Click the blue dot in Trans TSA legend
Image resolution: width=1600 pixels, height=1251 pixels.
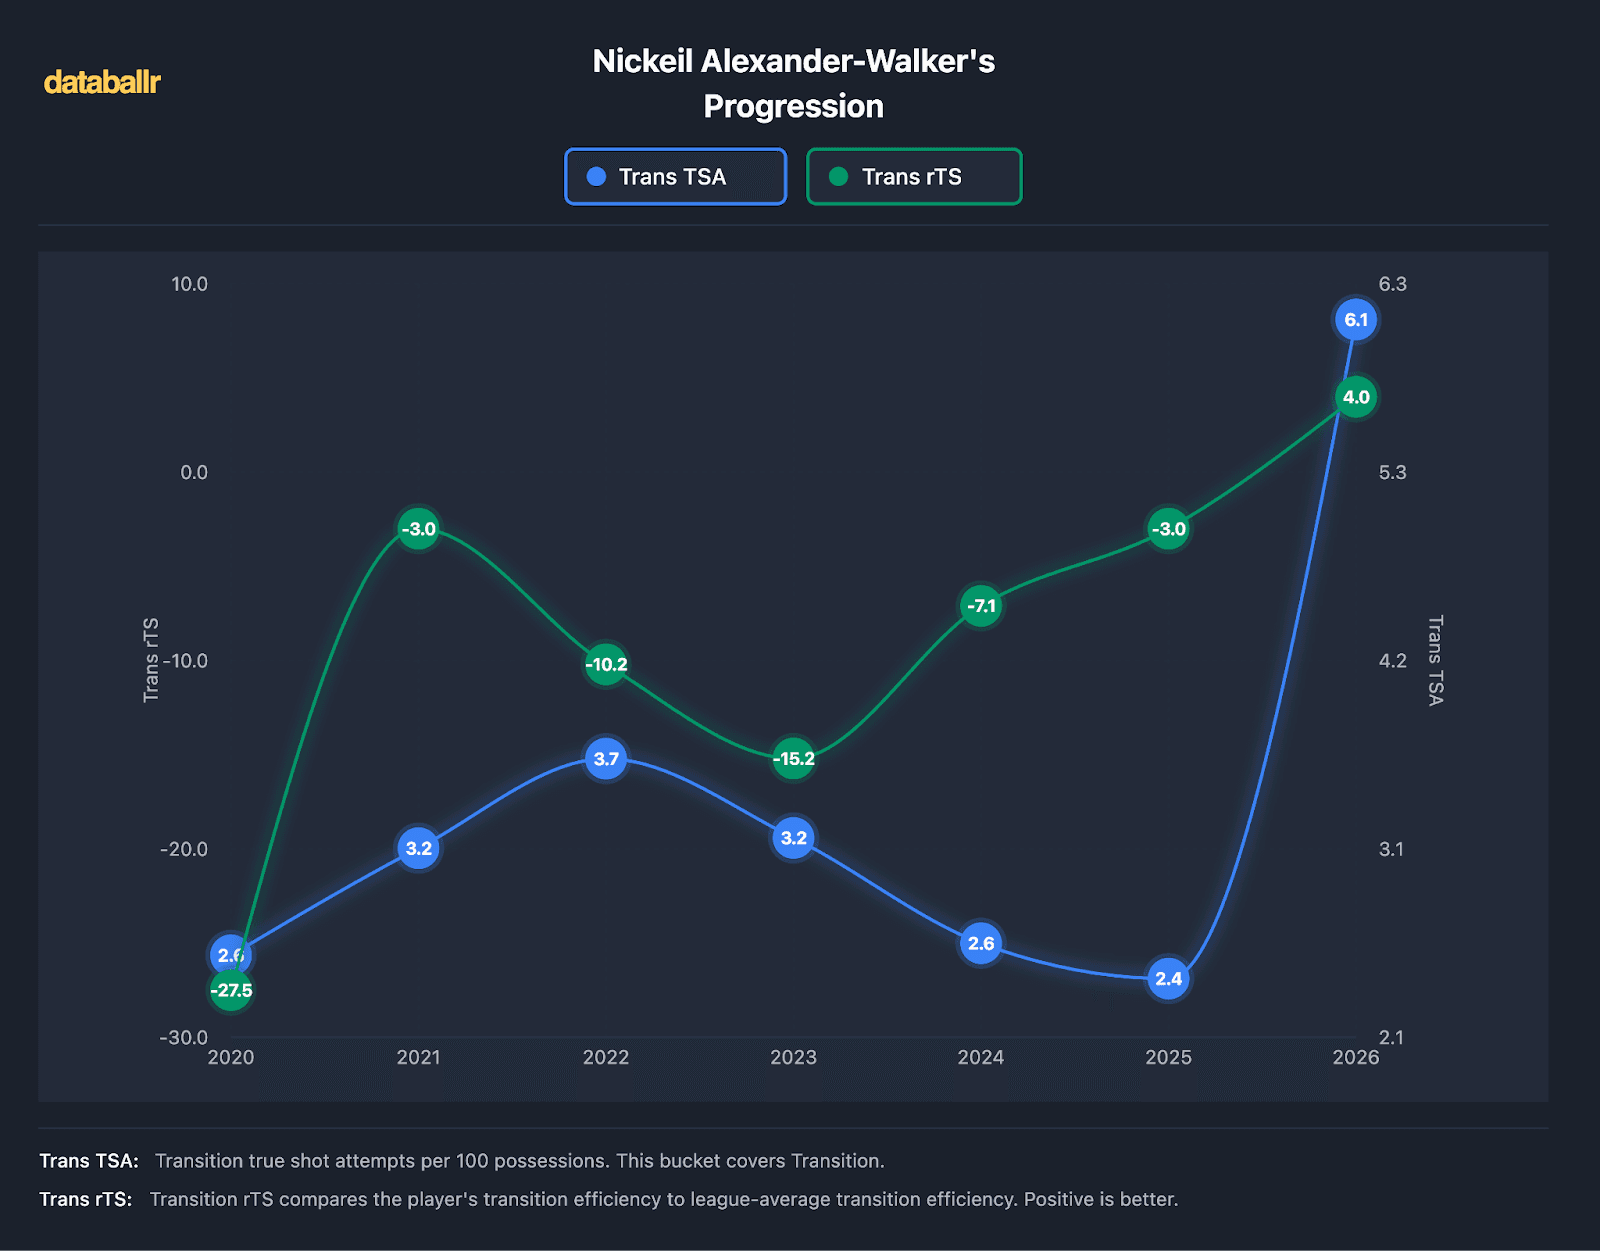[x=596, y=177]
